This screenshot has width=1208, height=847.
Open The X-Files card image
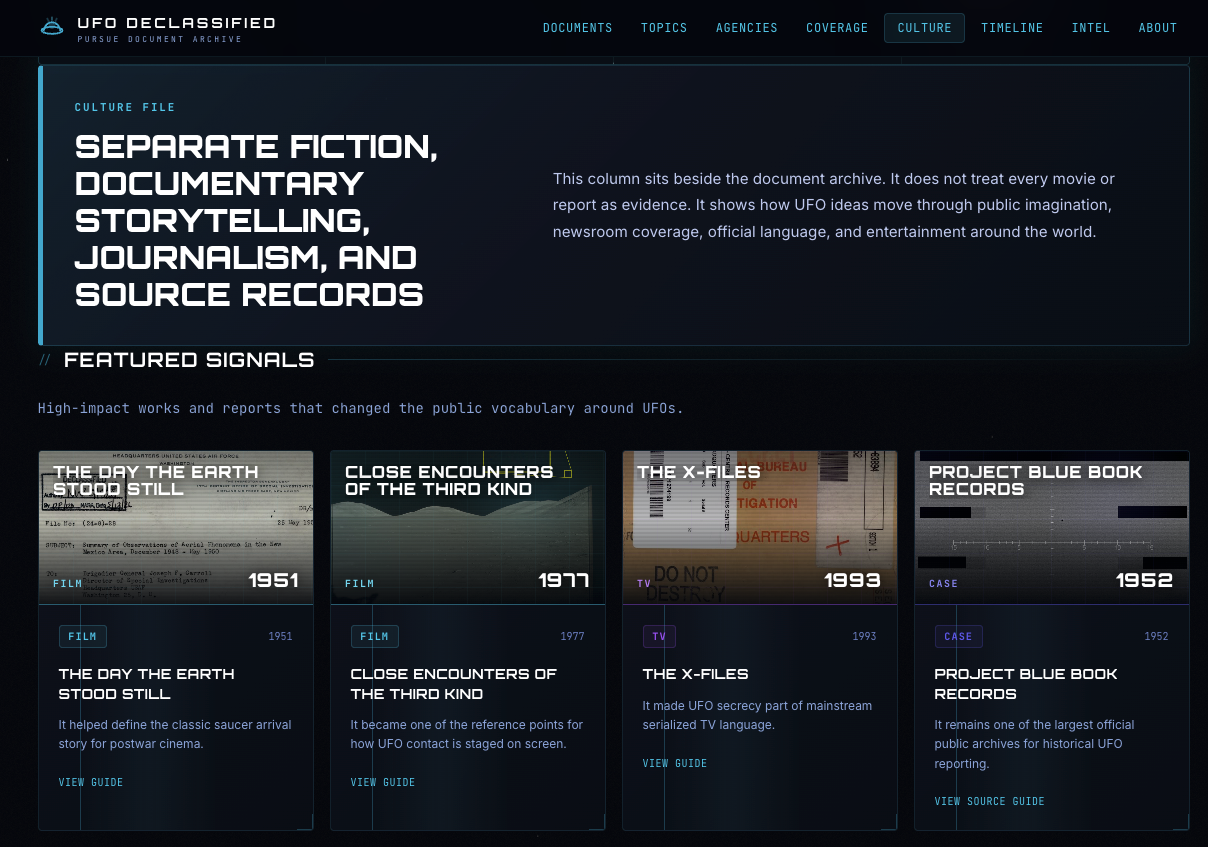pyautogui.click(x=760, y=527)
